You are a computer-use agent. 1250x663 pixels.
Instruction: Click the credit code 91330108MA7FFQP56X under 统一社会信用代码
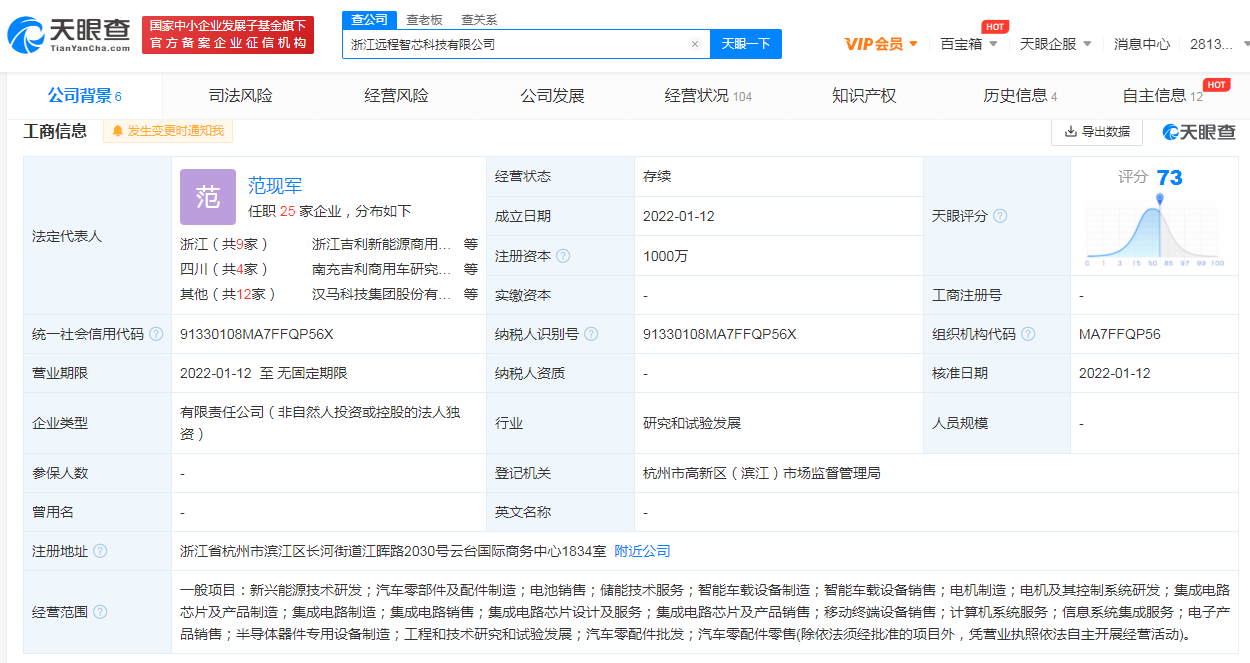click(x=257, y=334)
